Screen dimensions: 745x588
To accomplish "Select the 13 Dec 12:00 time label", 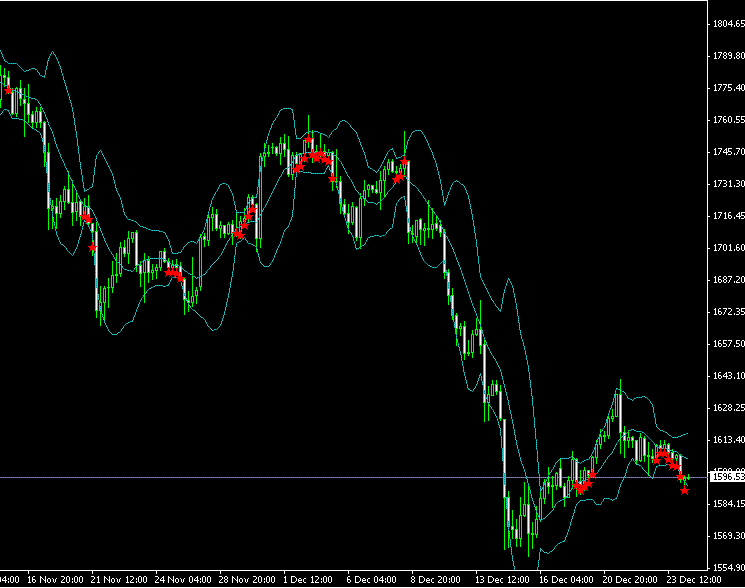I will (503, 580).
